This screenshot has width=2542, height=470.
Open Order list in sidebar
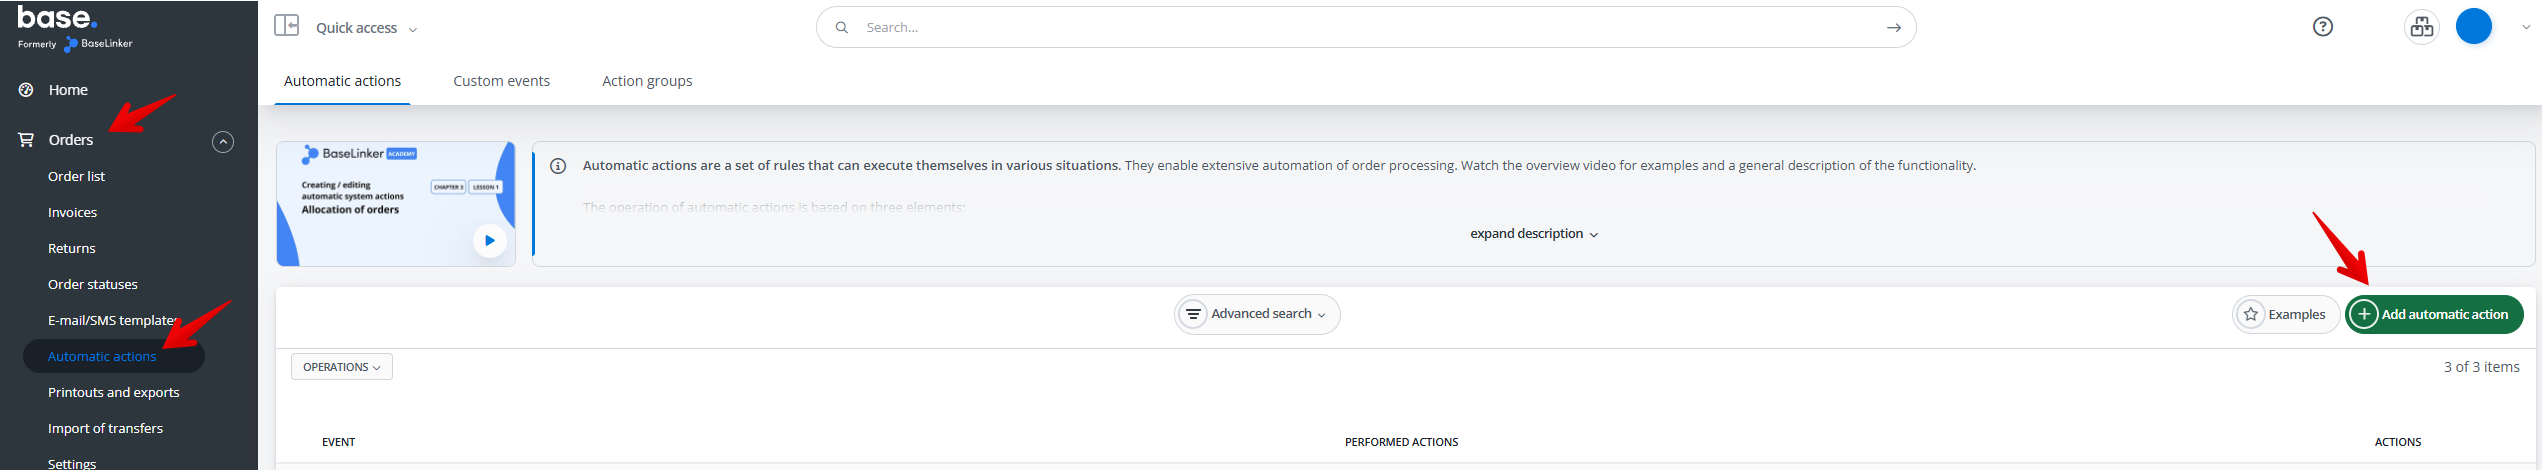coord(76,176)
